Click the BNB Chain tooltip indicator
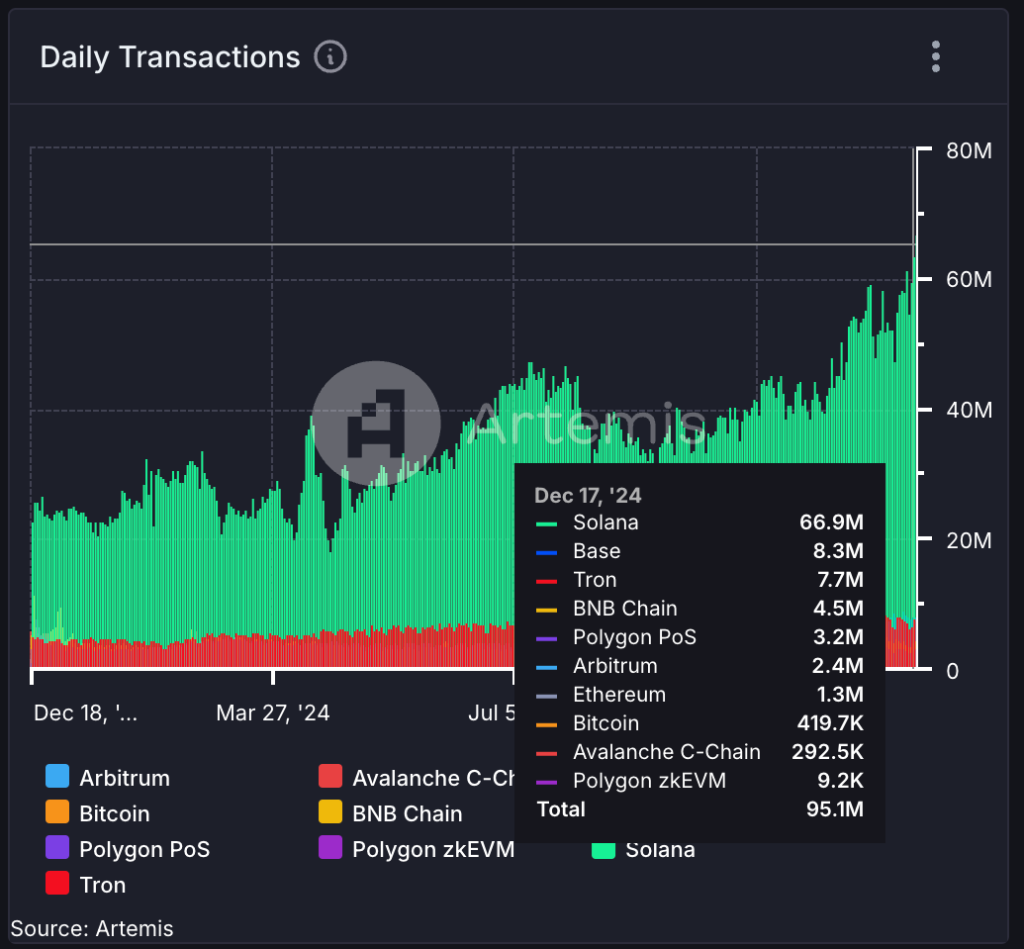1024x949 pixels. coord(546,608)
